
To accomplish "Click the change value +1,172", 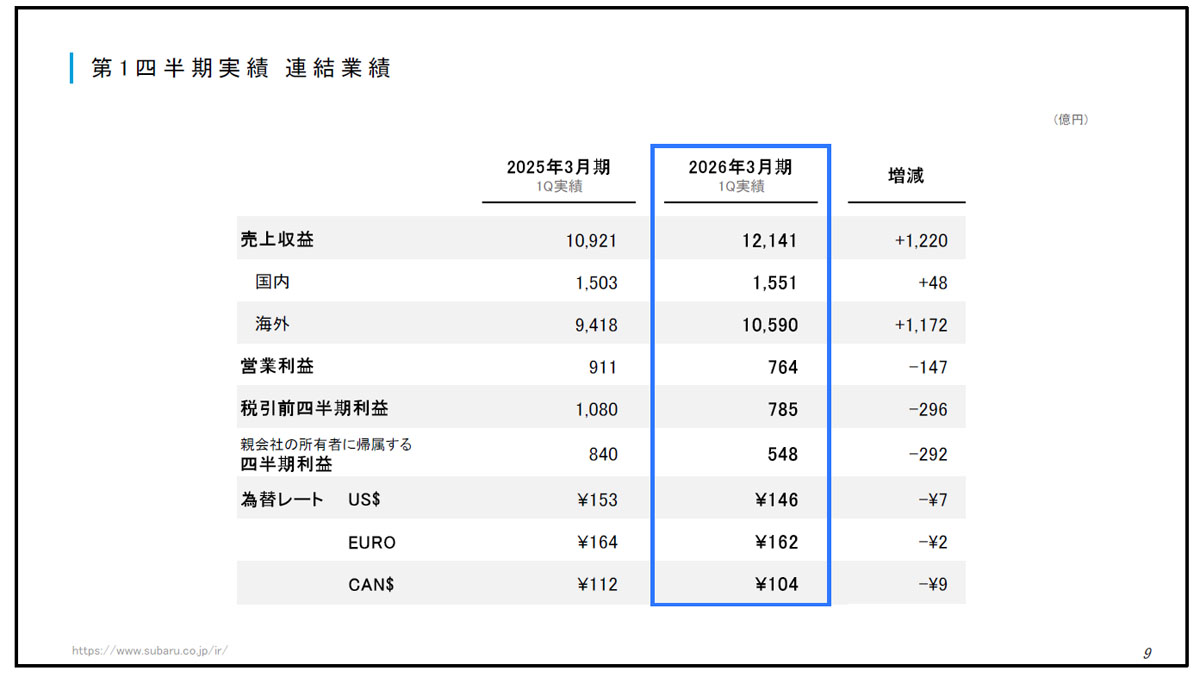I will click(921, 325).
